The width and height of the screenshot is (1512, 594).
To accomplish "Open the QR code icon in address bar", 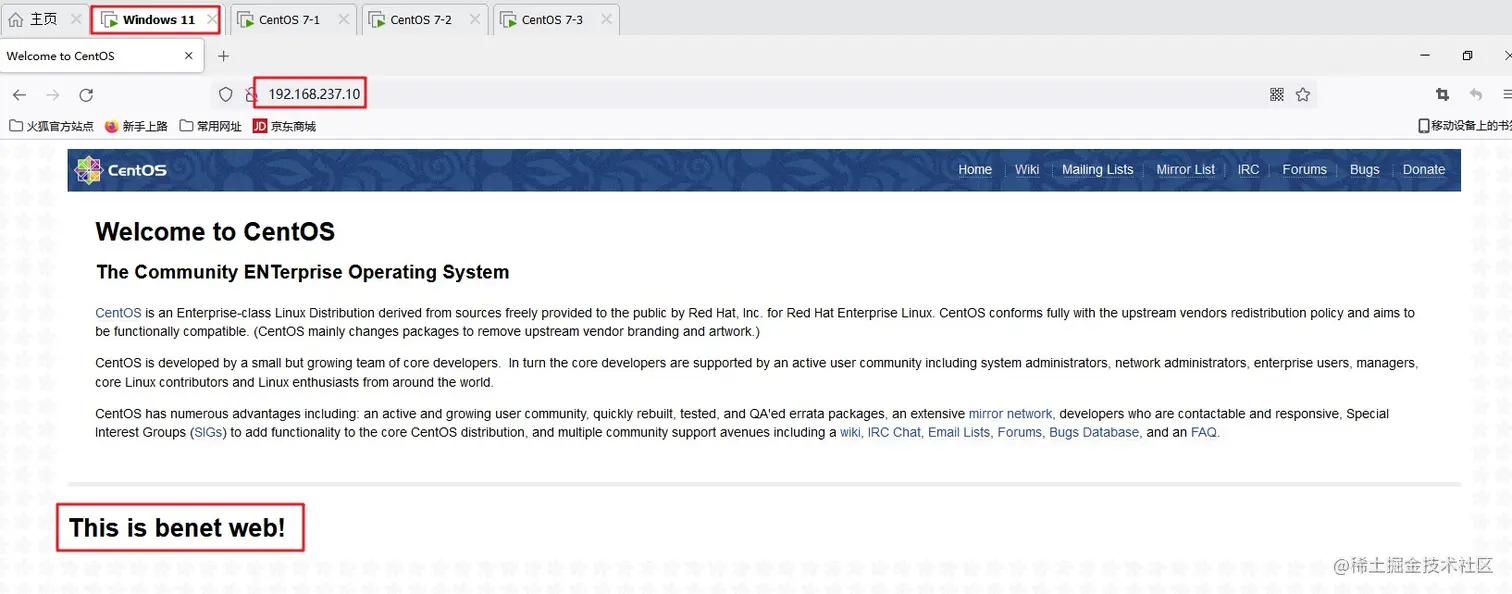I will (x=1277, y=94).
